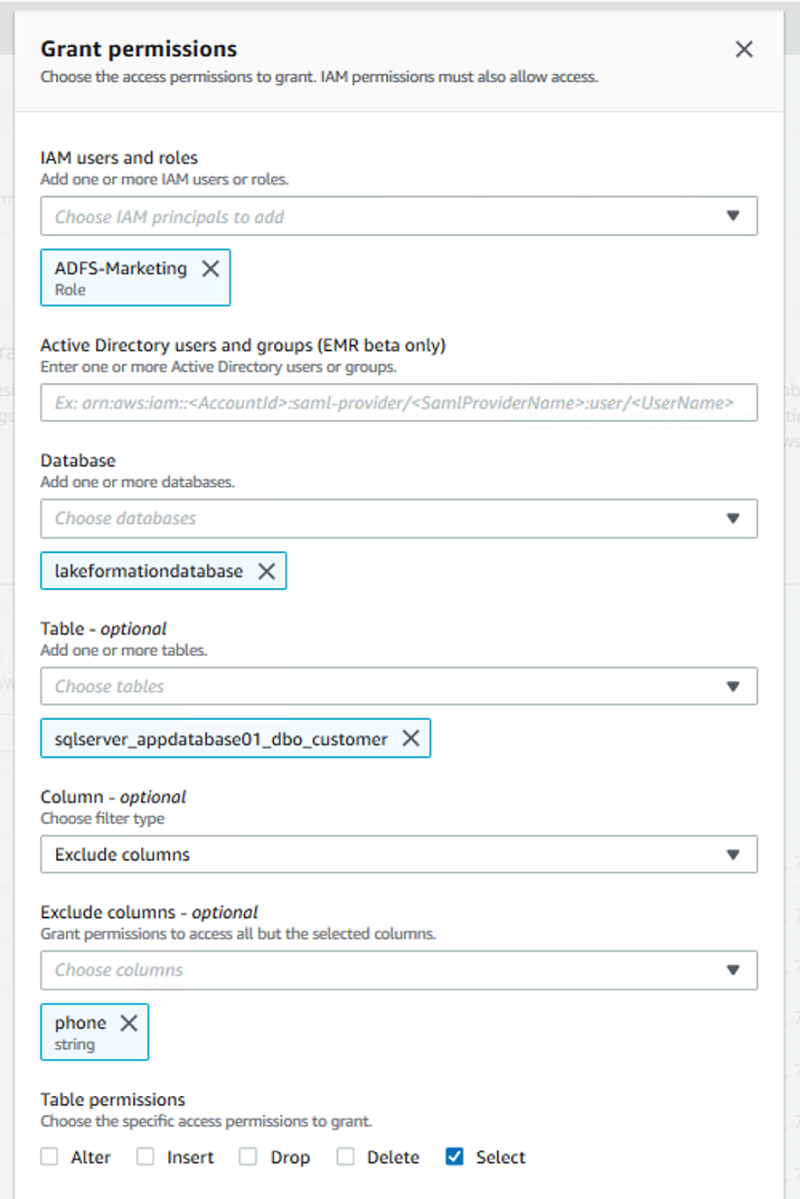
Task: Remove the phone column chip
Action: point(129,1023)
